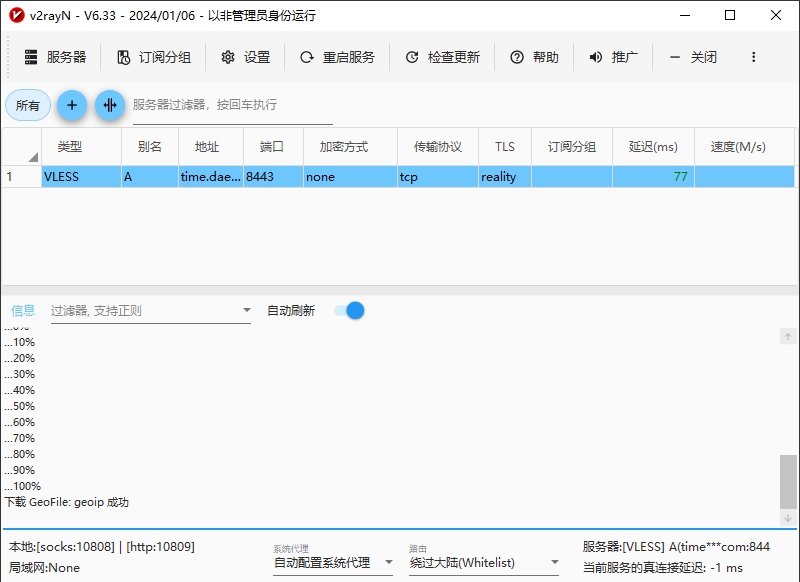Screen dimensions: 800x582
Task: Open the 设置 settings gear menu
Action: 245,57
